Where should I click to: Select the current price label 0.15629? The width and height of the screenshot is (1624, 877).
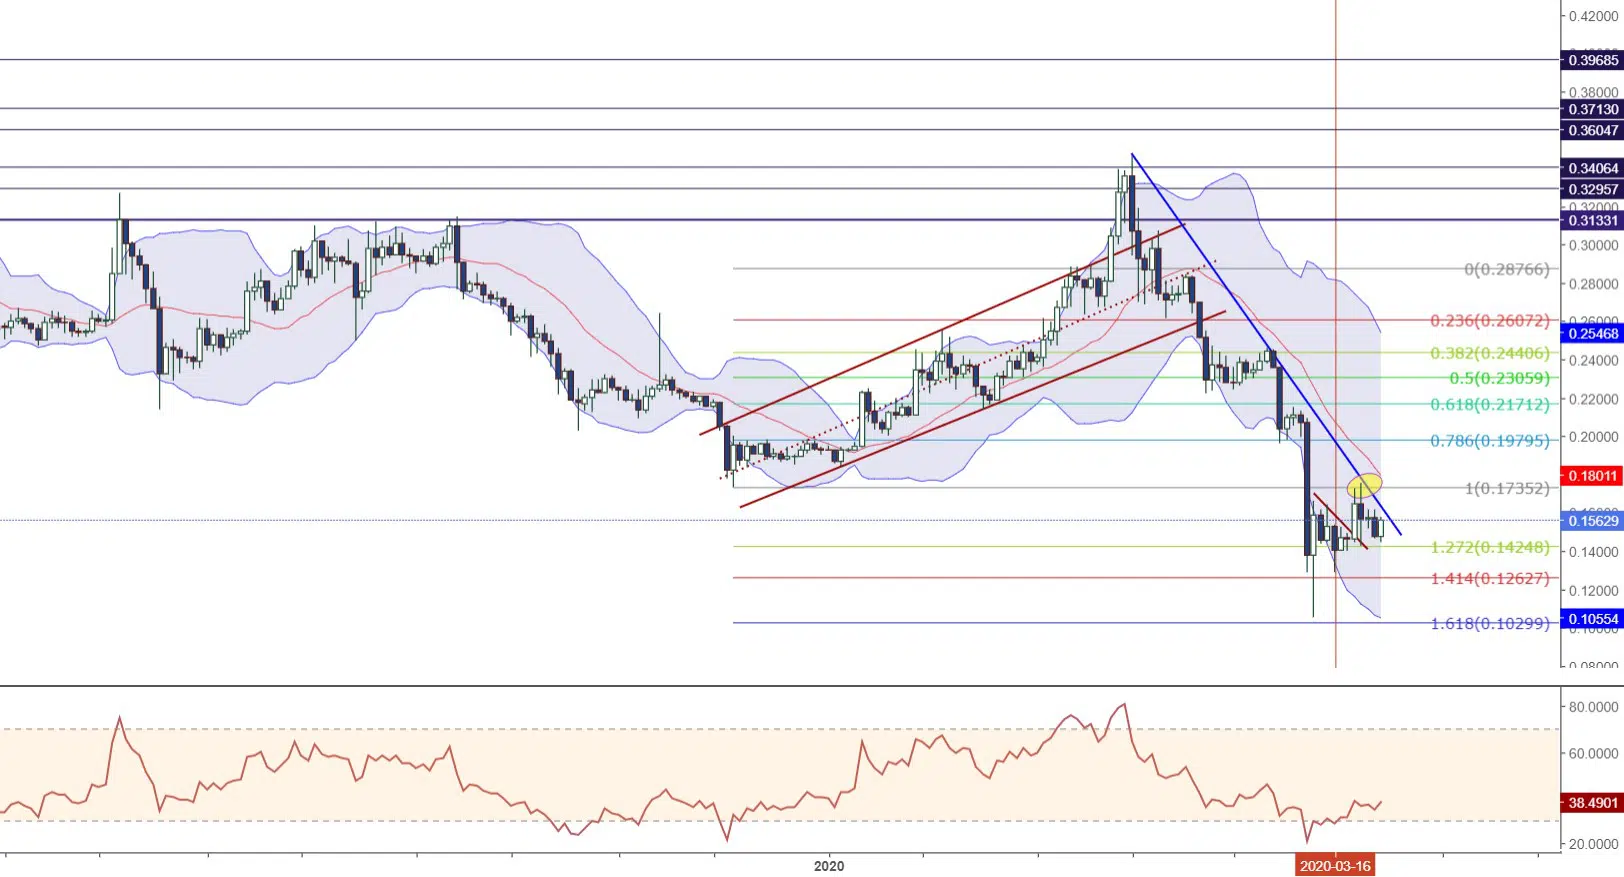pos(1592,520)
